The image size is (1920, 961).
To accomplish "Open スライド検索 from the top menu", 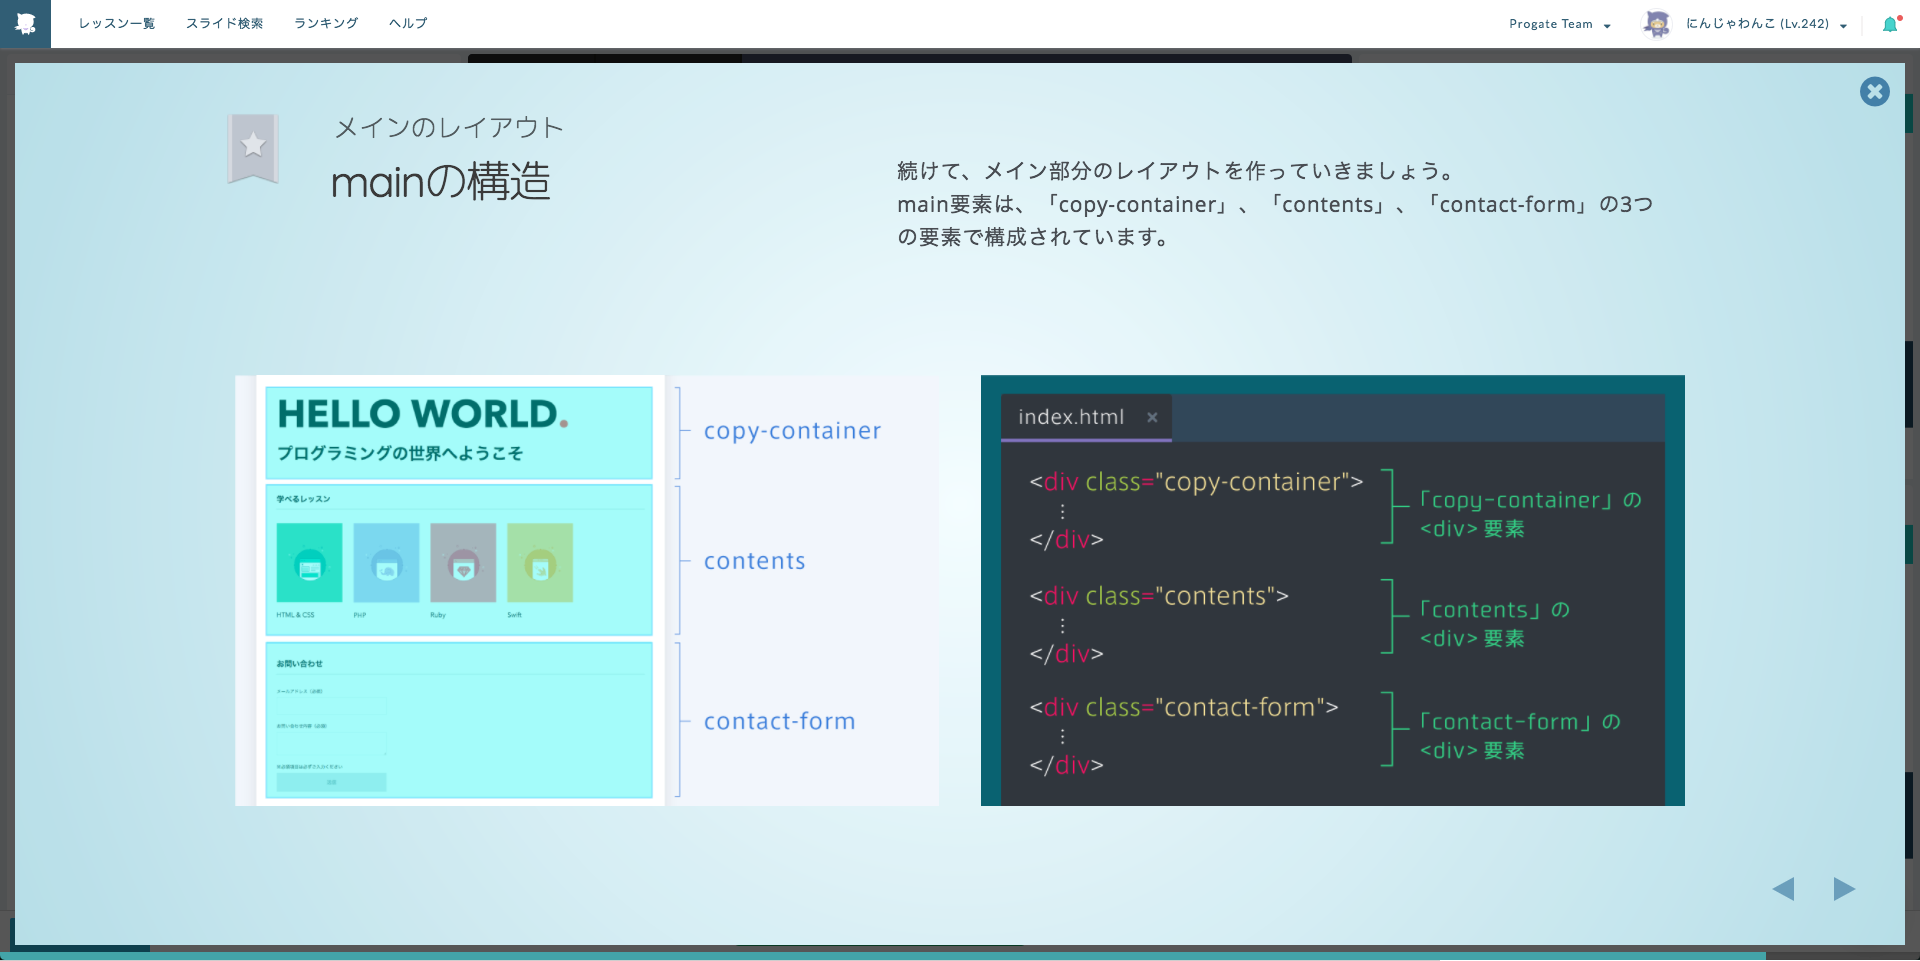I will click(x=225, y=23).
